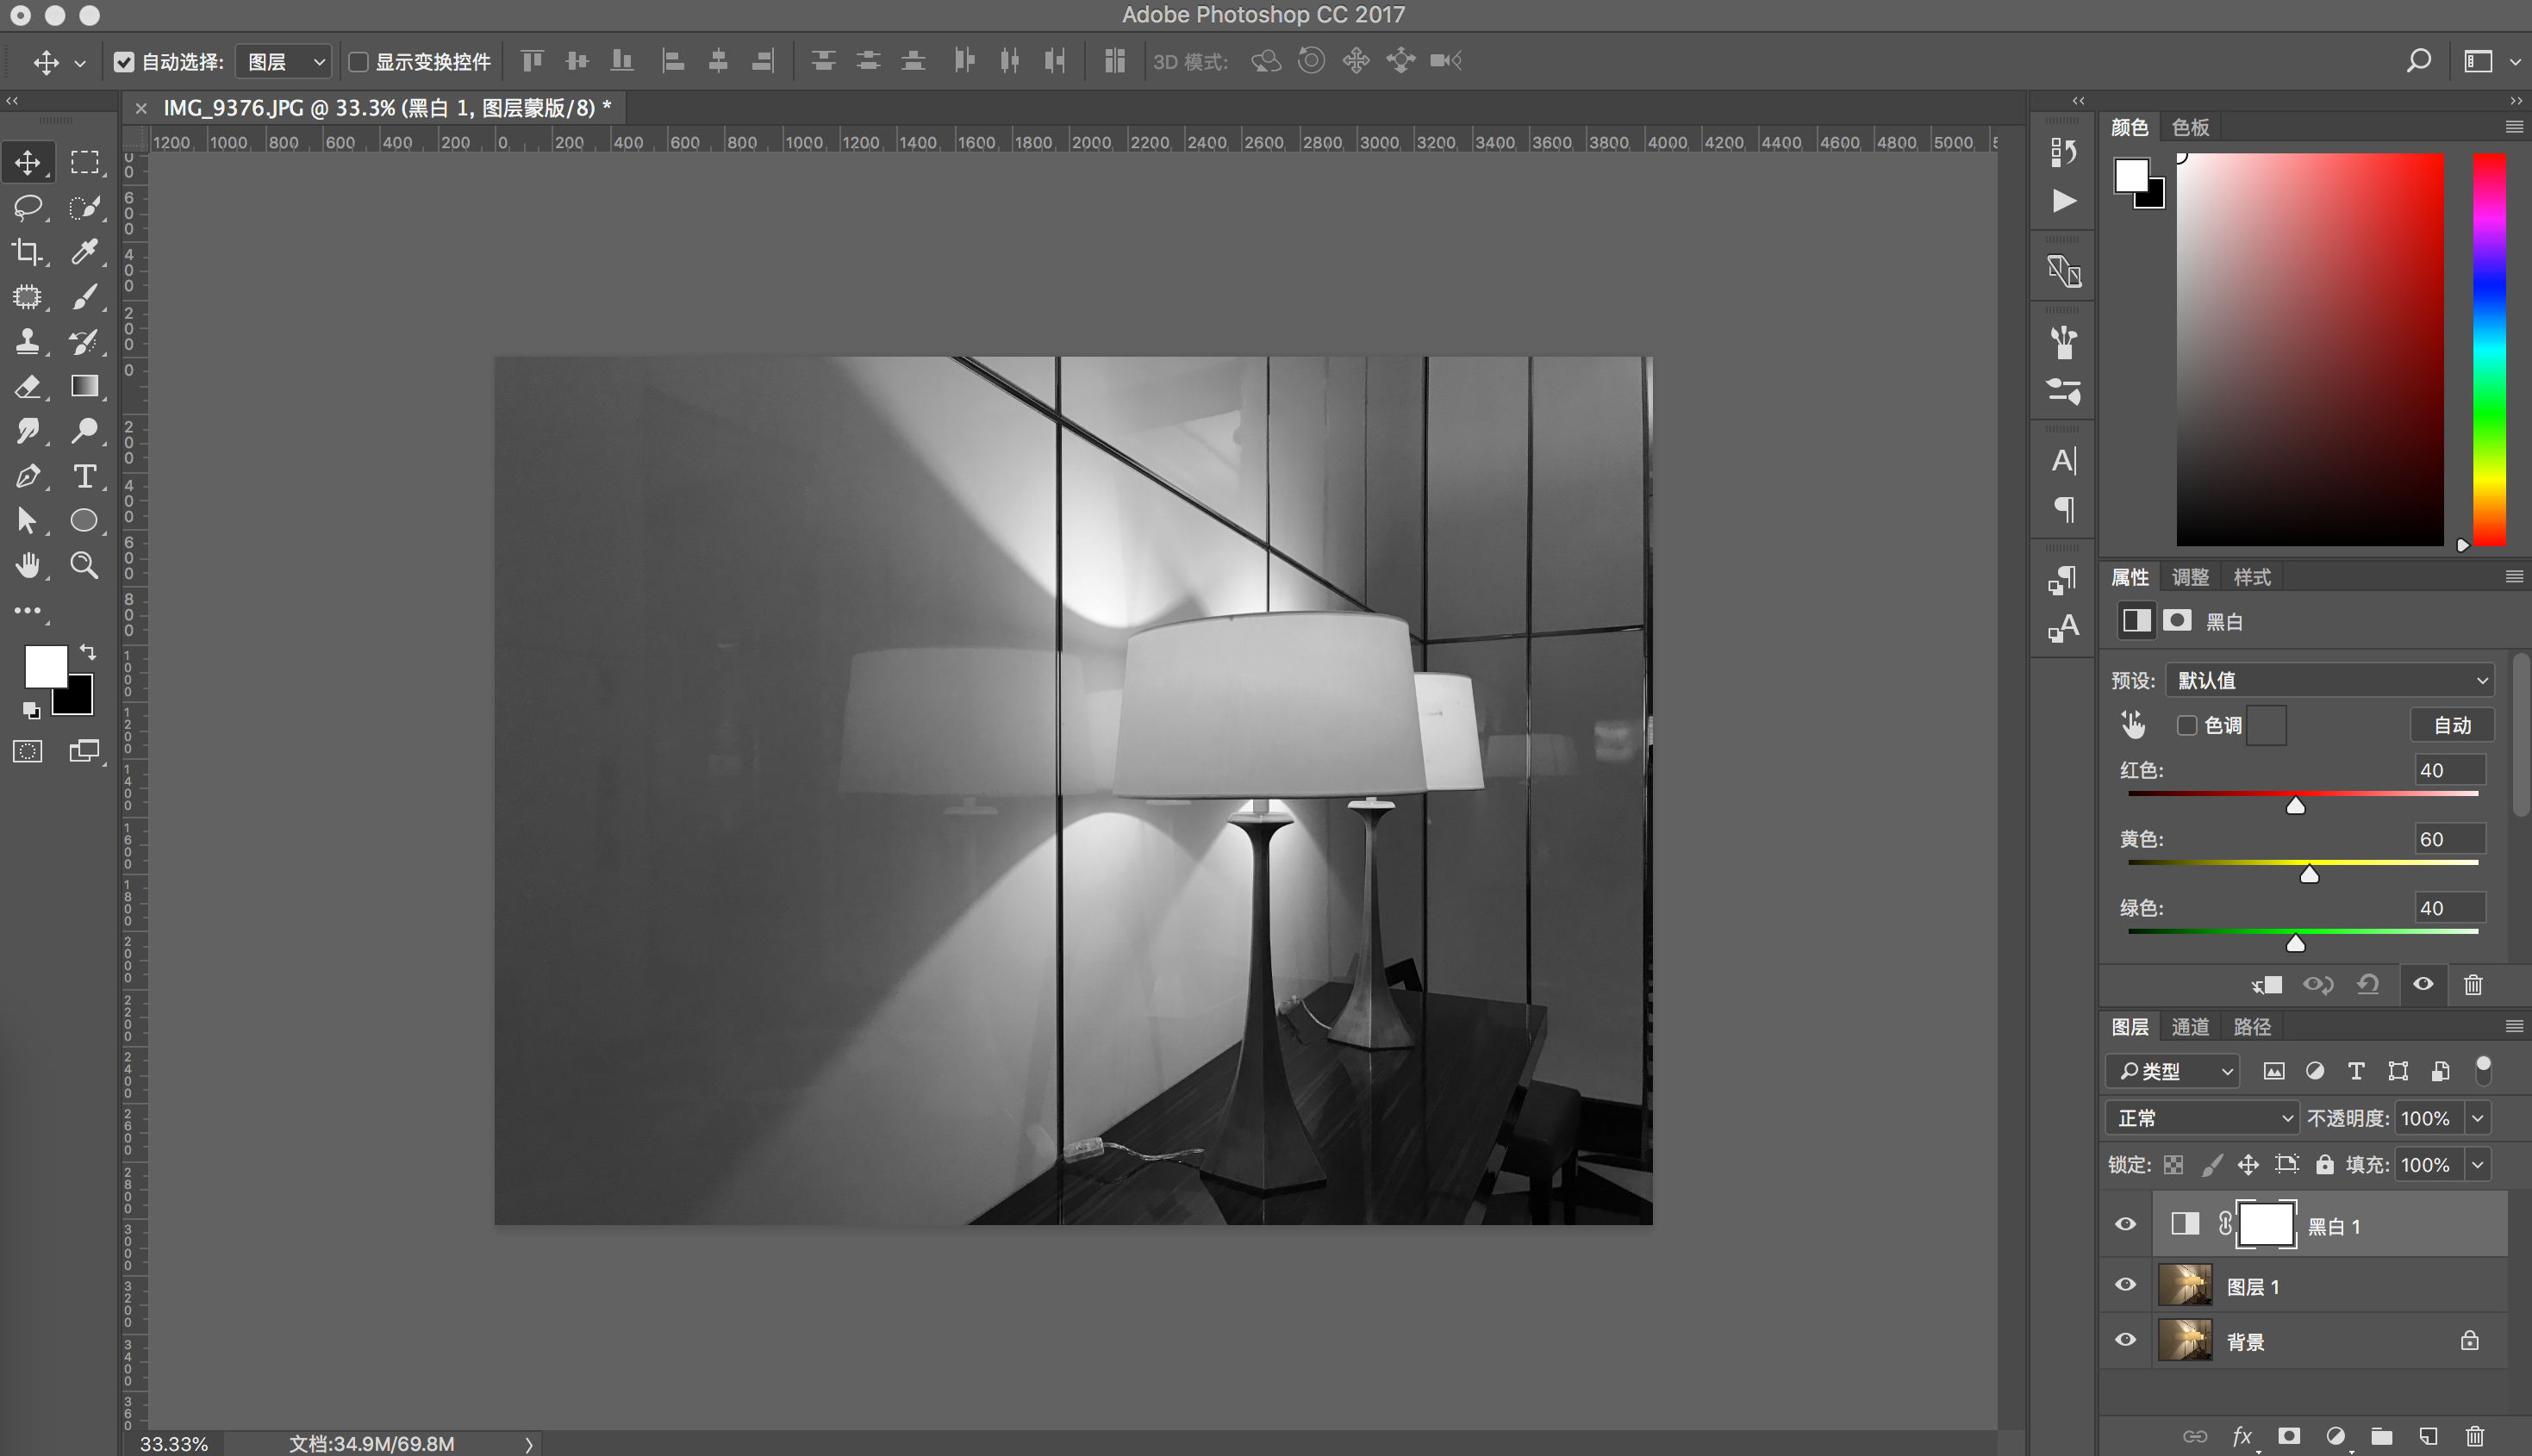This screenshot has height=1456, width=2532.
Task: Uncheck the 自动选择 checkbox
Action: pyautogui.click(x=124, y=62)
